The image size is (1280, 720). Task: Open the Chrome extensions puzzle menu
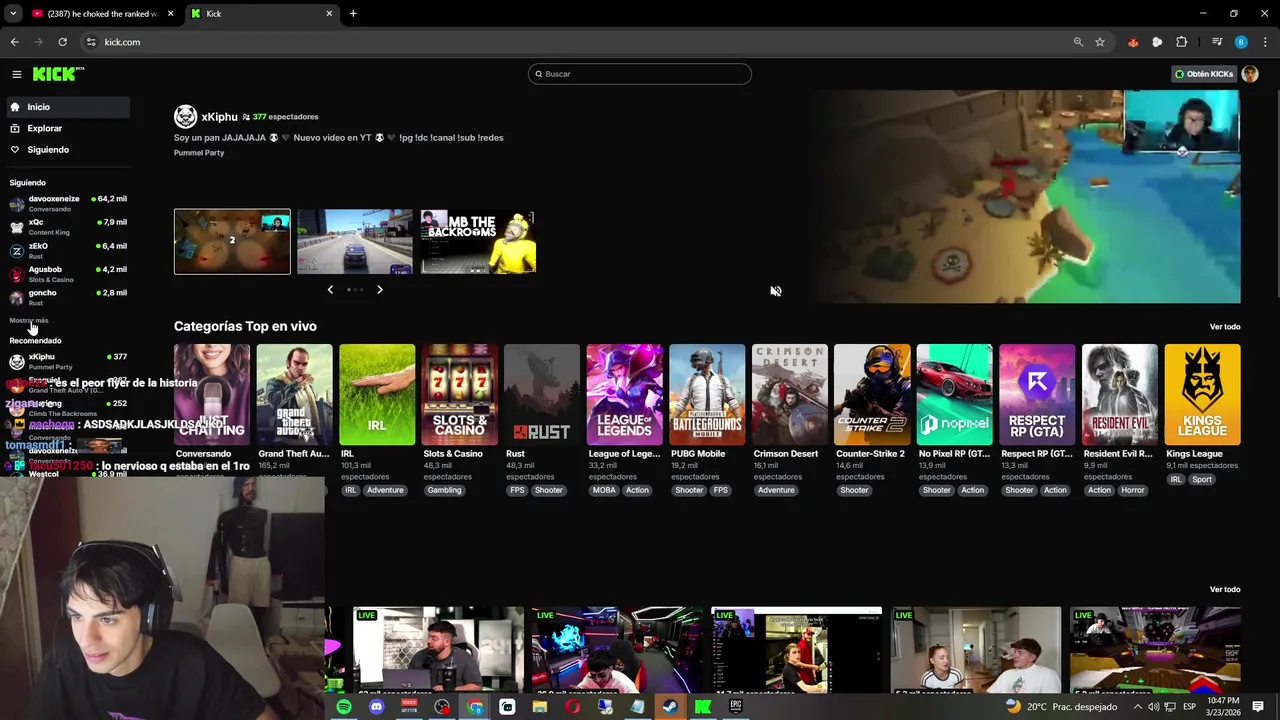click(1181, 42)
